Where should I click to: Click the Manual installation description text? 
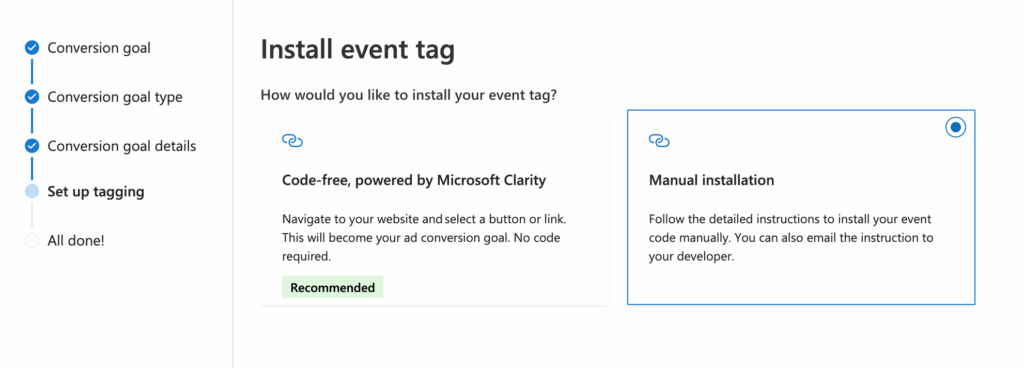click(791, 238)
